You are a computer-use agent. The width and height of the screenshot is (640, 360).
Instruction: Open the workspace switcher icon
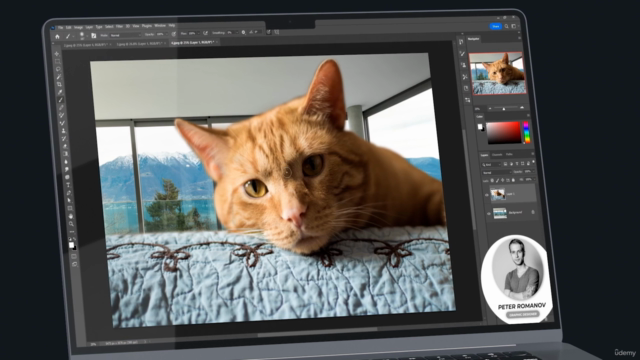click(x=513, y=26)
